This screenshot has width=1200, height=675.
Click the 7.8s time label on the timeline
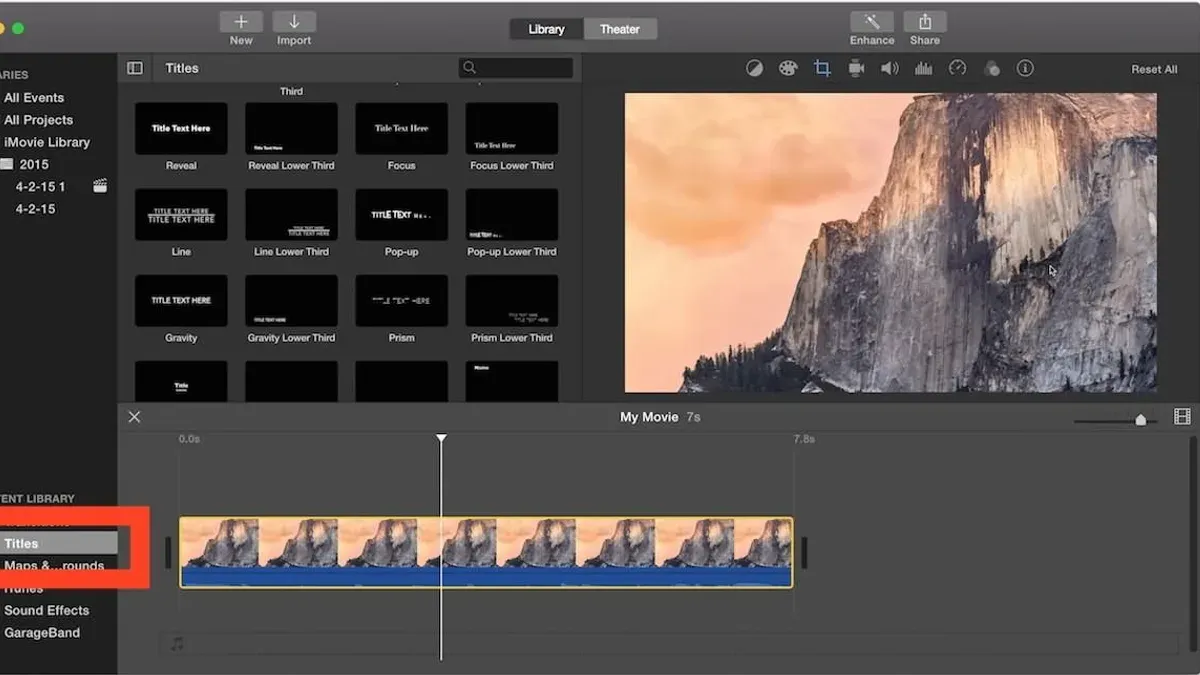click(804, 439)
